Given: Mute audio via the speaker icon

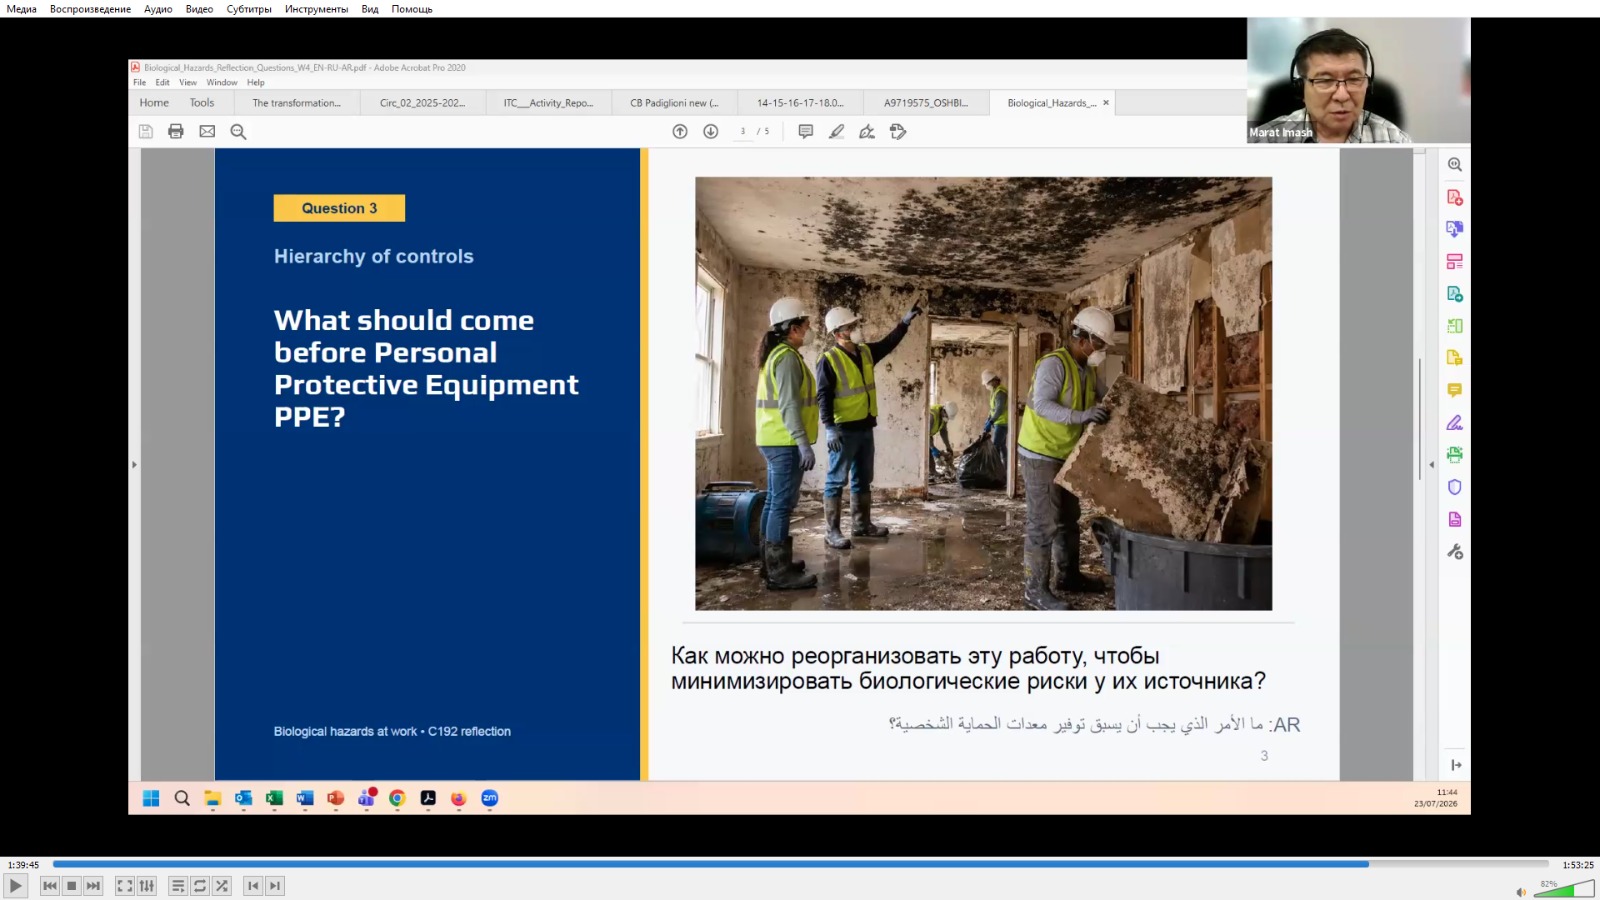Looking at the screenshot, I should pos(1521,892).
